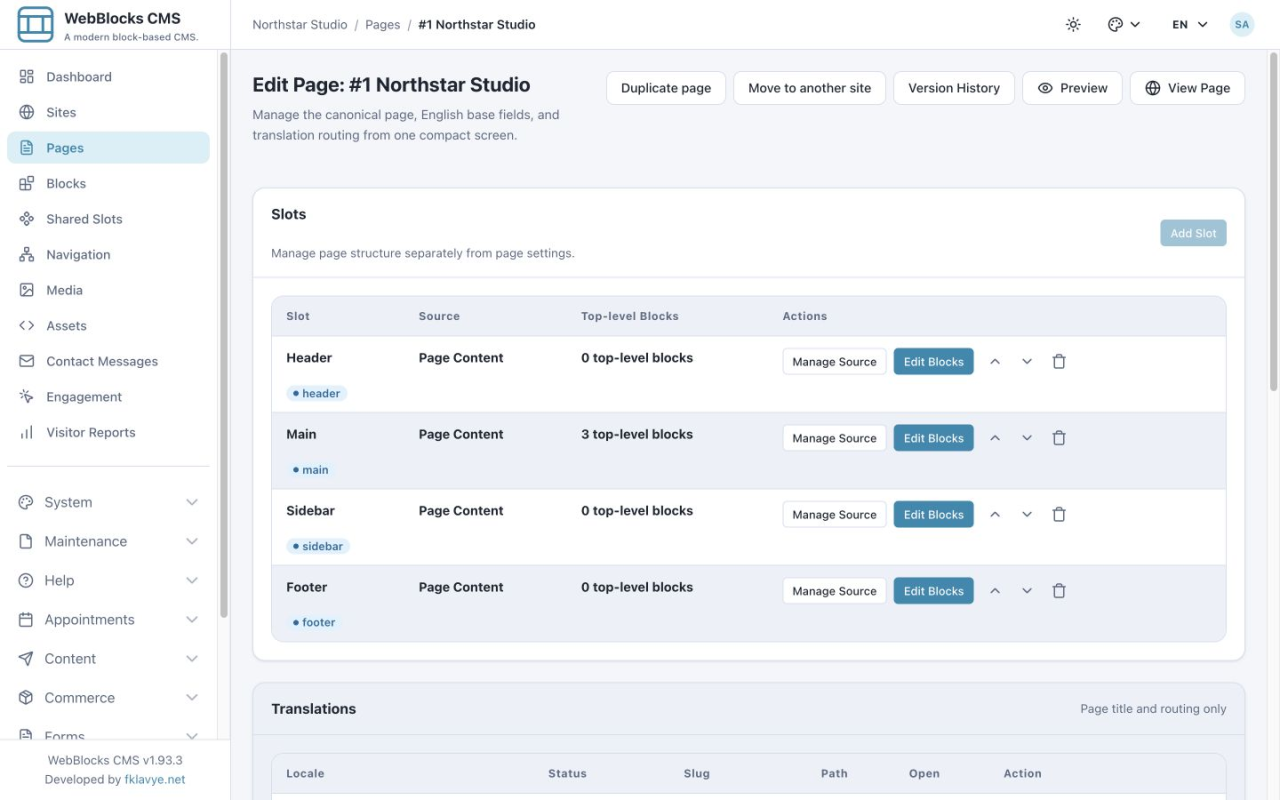
Task: Move the Footer slot up
Action: pyautogui.click(x=995, y=591)
